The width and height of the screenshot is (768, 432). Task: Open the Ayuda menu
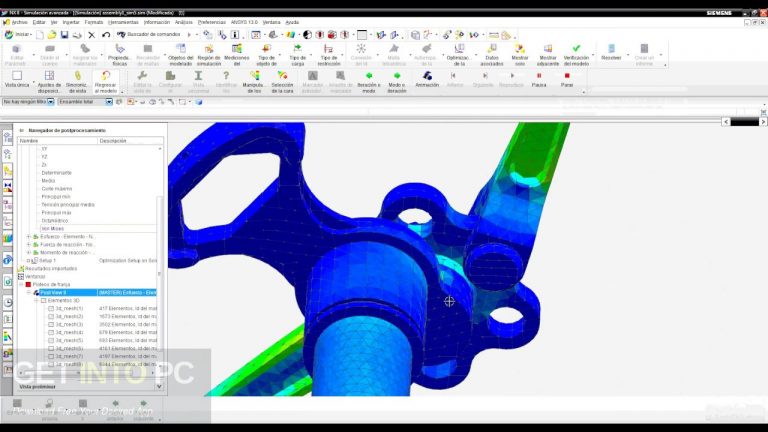point(292,22)
